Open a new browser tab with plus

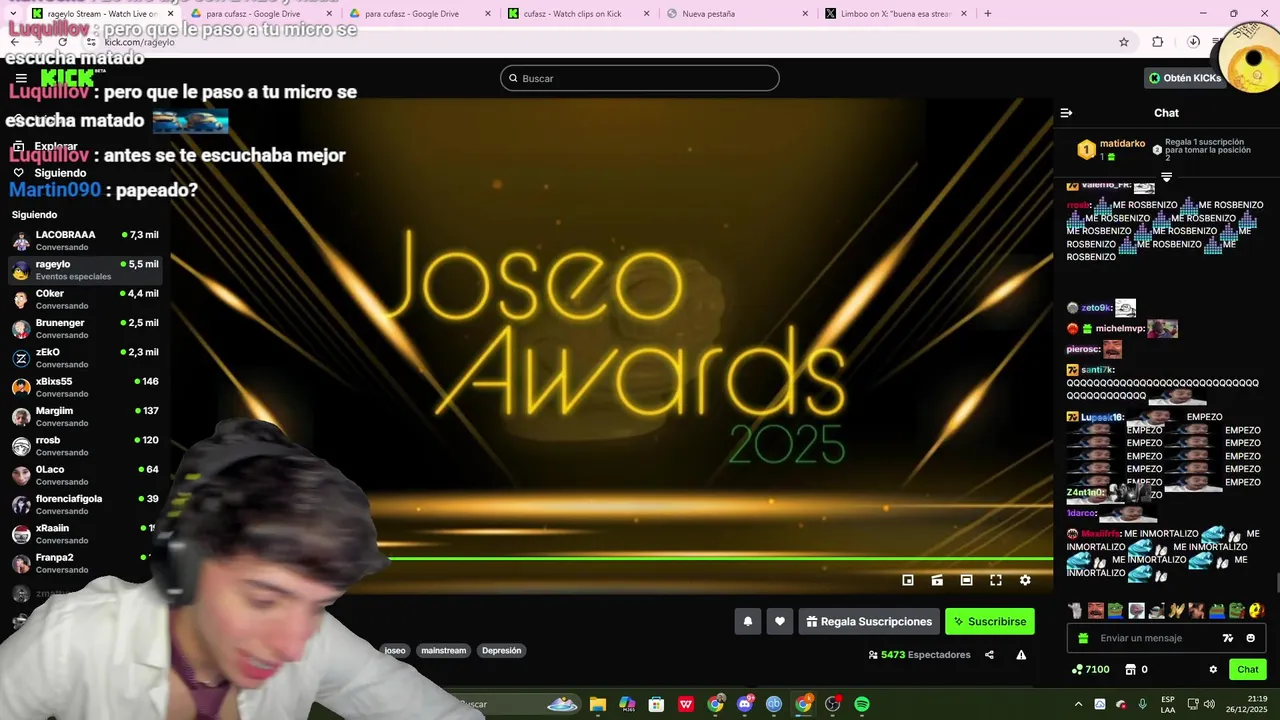(x=988, y=14)
